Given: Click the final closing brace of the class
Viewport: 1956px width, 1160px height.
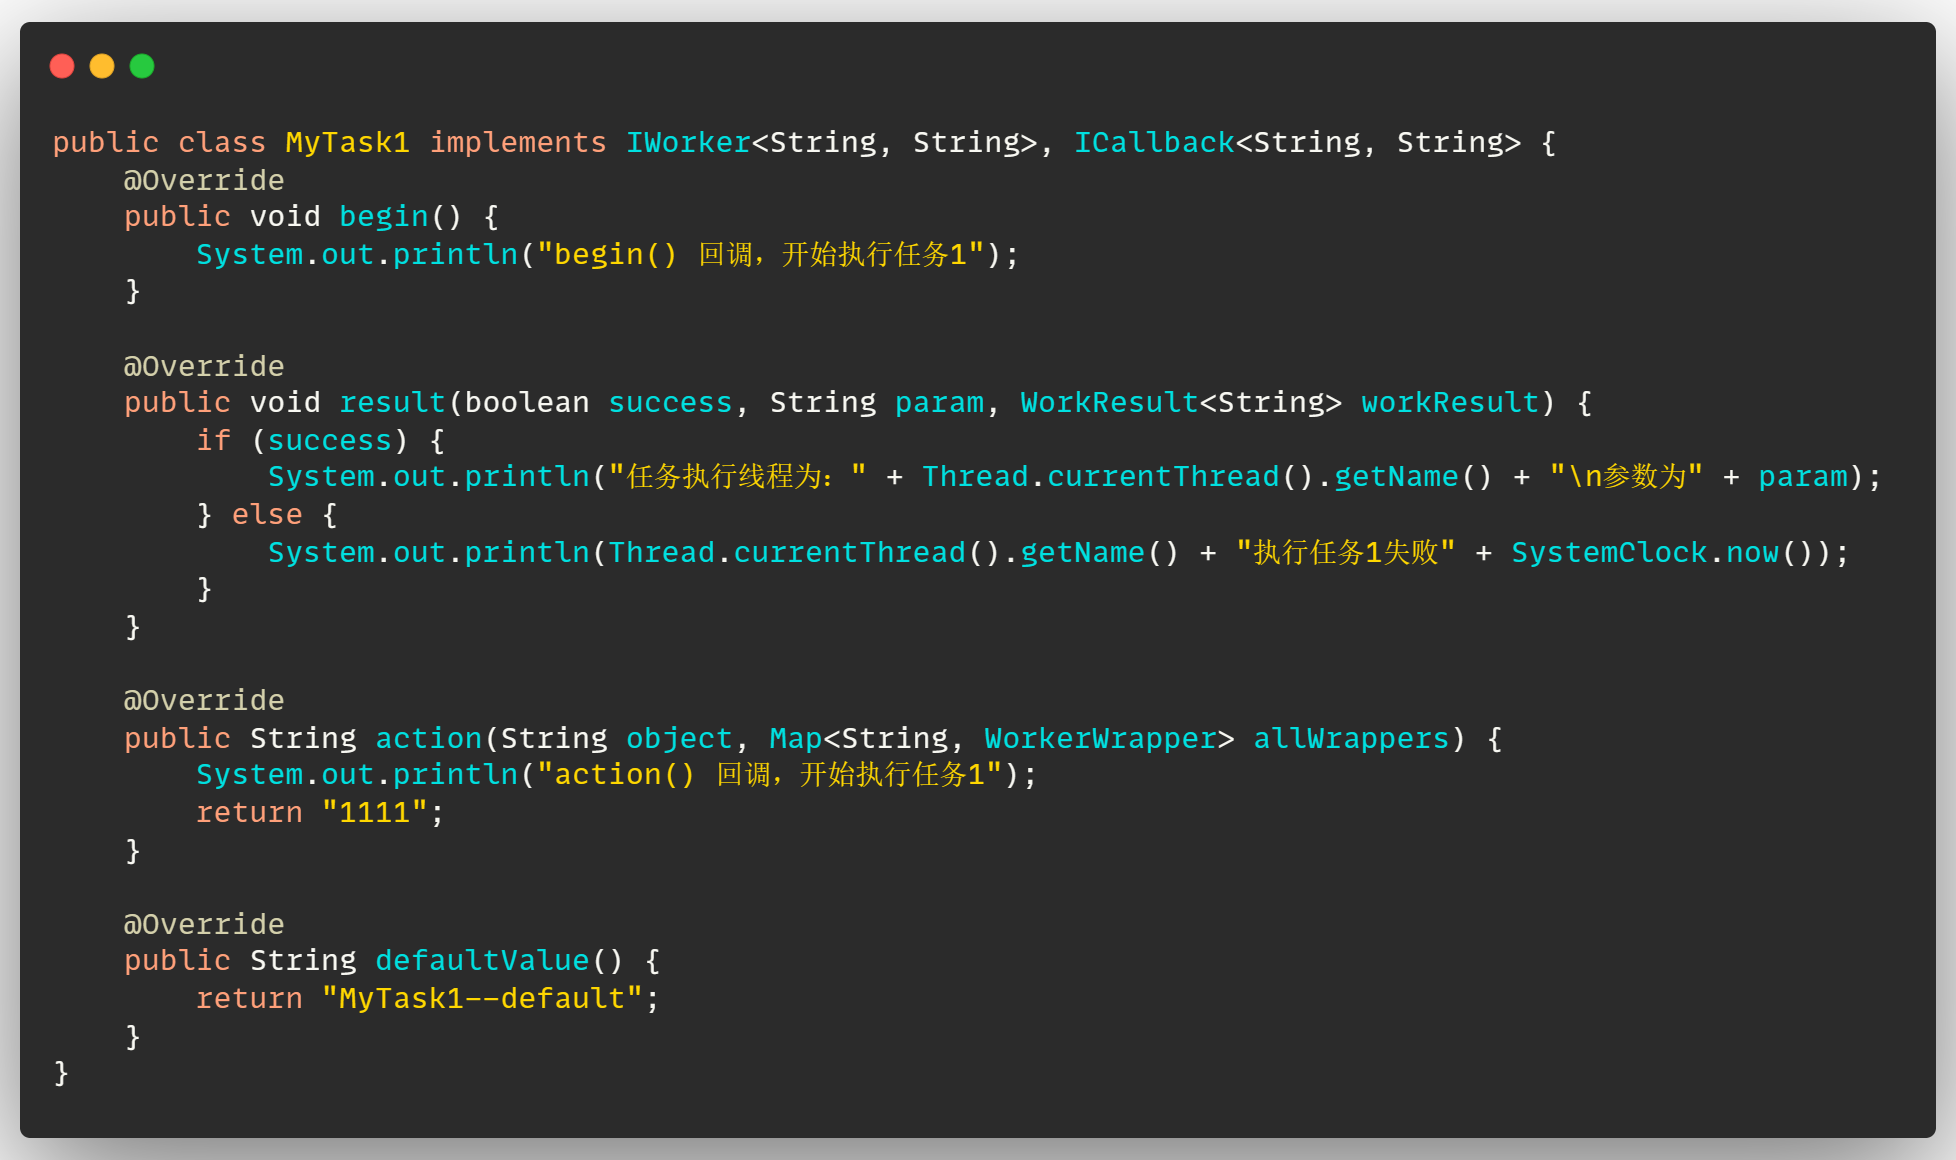Looking at the screenshot, I should tap(61, 1073).
